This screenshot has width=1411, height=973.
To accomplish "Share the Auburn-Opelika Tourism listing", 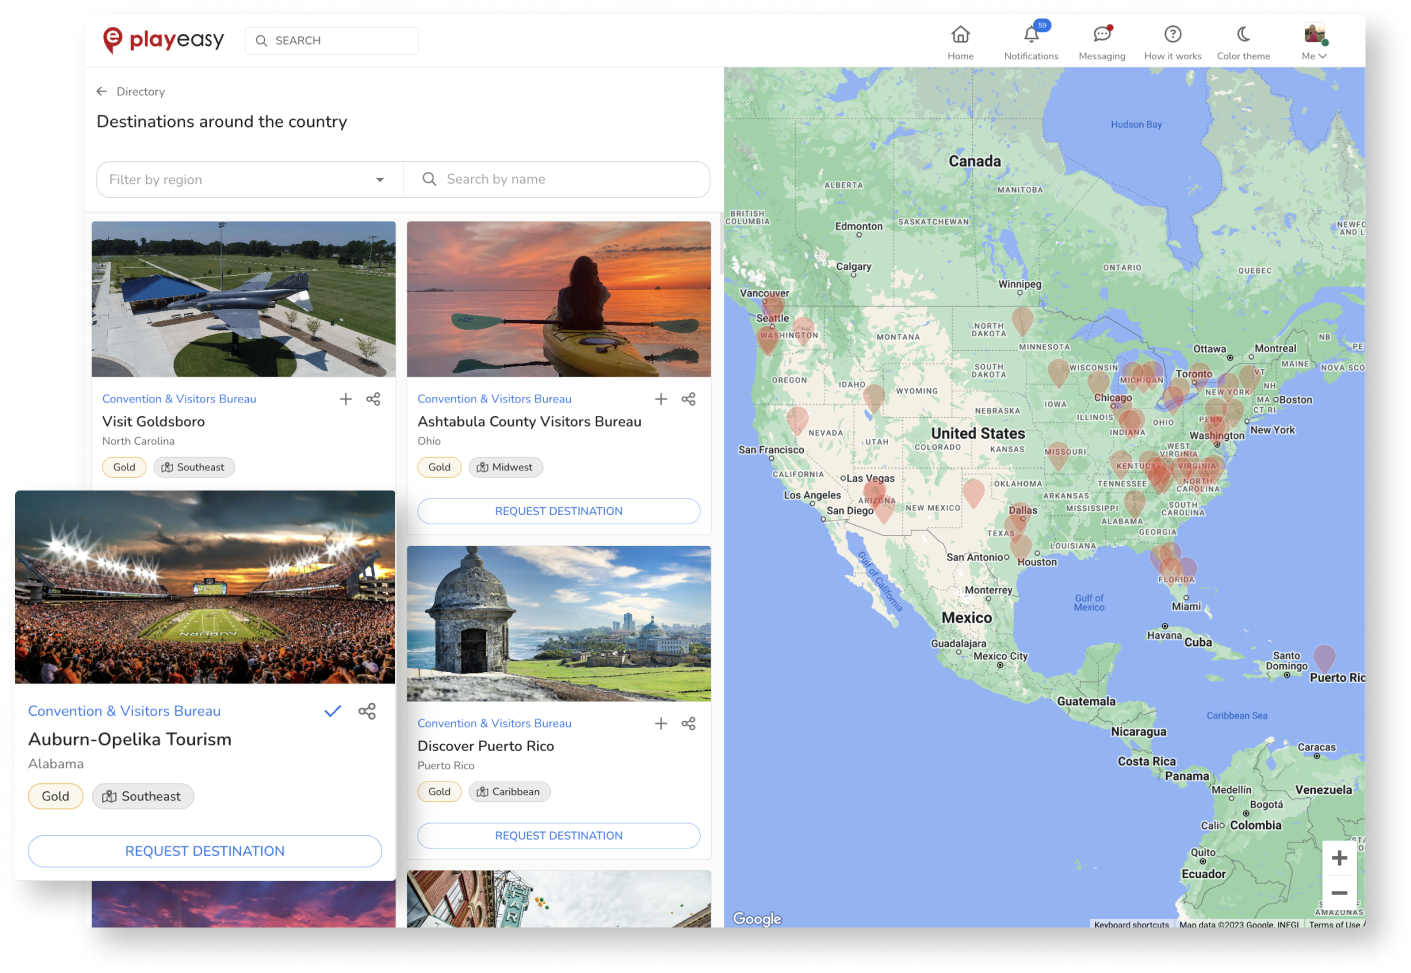I will 367,711.
